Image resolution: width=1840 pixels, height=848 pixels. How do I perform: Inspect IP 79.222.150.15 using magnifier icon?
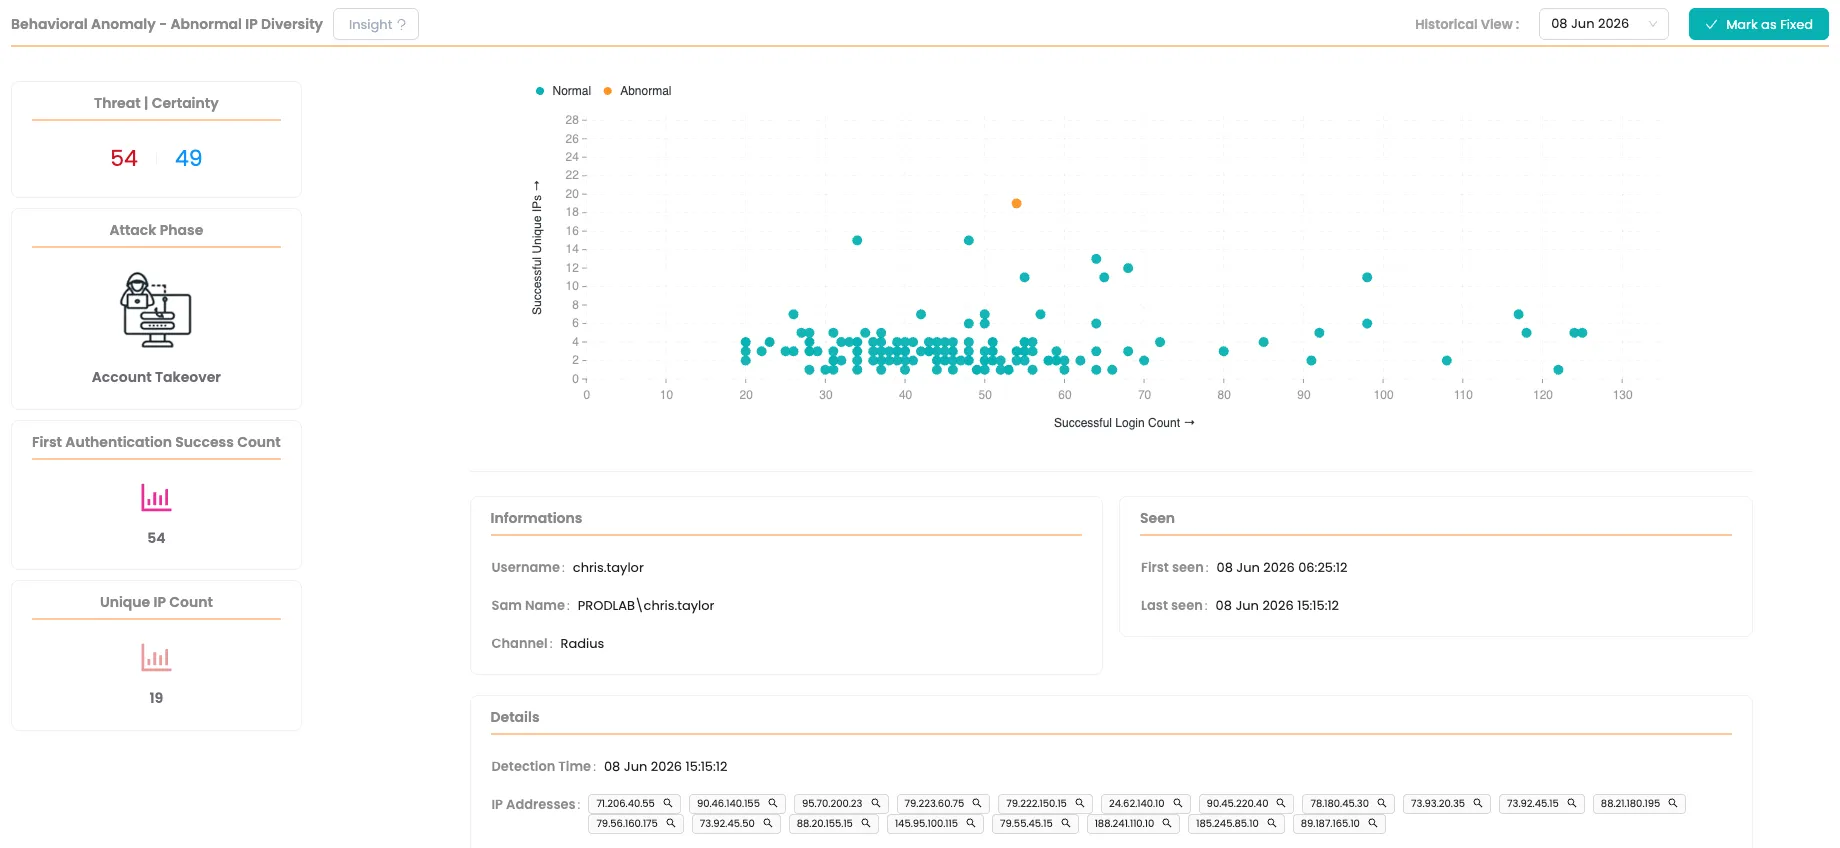[x=1080, y=803]
